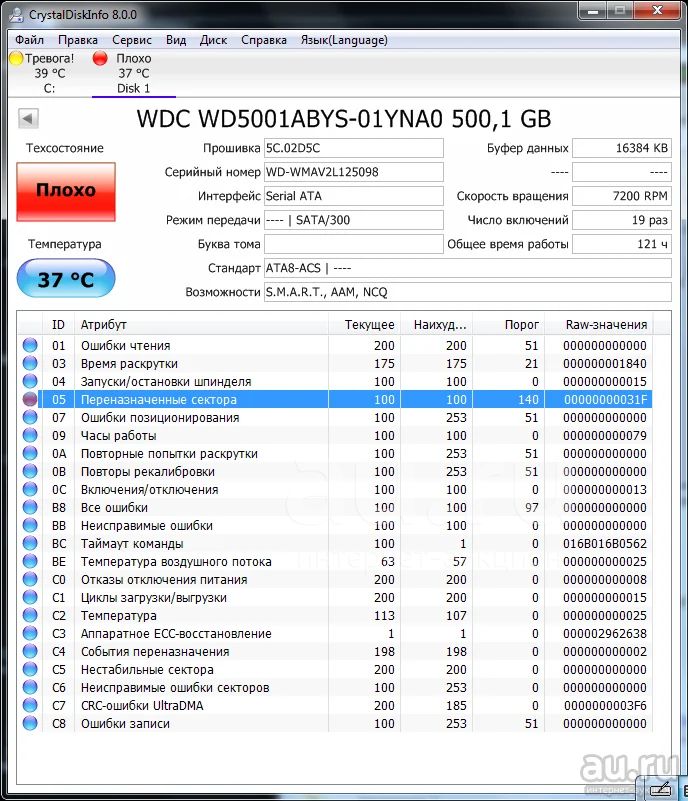Click the previous disk arrow button
This screenshot has height=801, width=688.
click(x=28, y=119)
